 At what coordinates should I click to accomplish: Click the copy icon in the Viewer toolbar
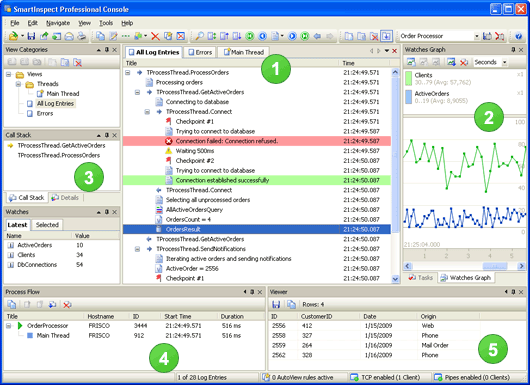[291, 304]
